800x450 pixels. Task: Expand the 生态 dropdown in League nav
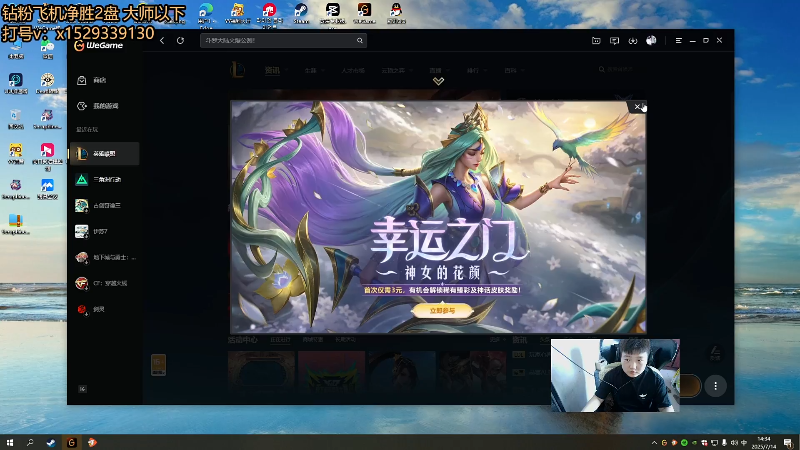coord(314,70)
